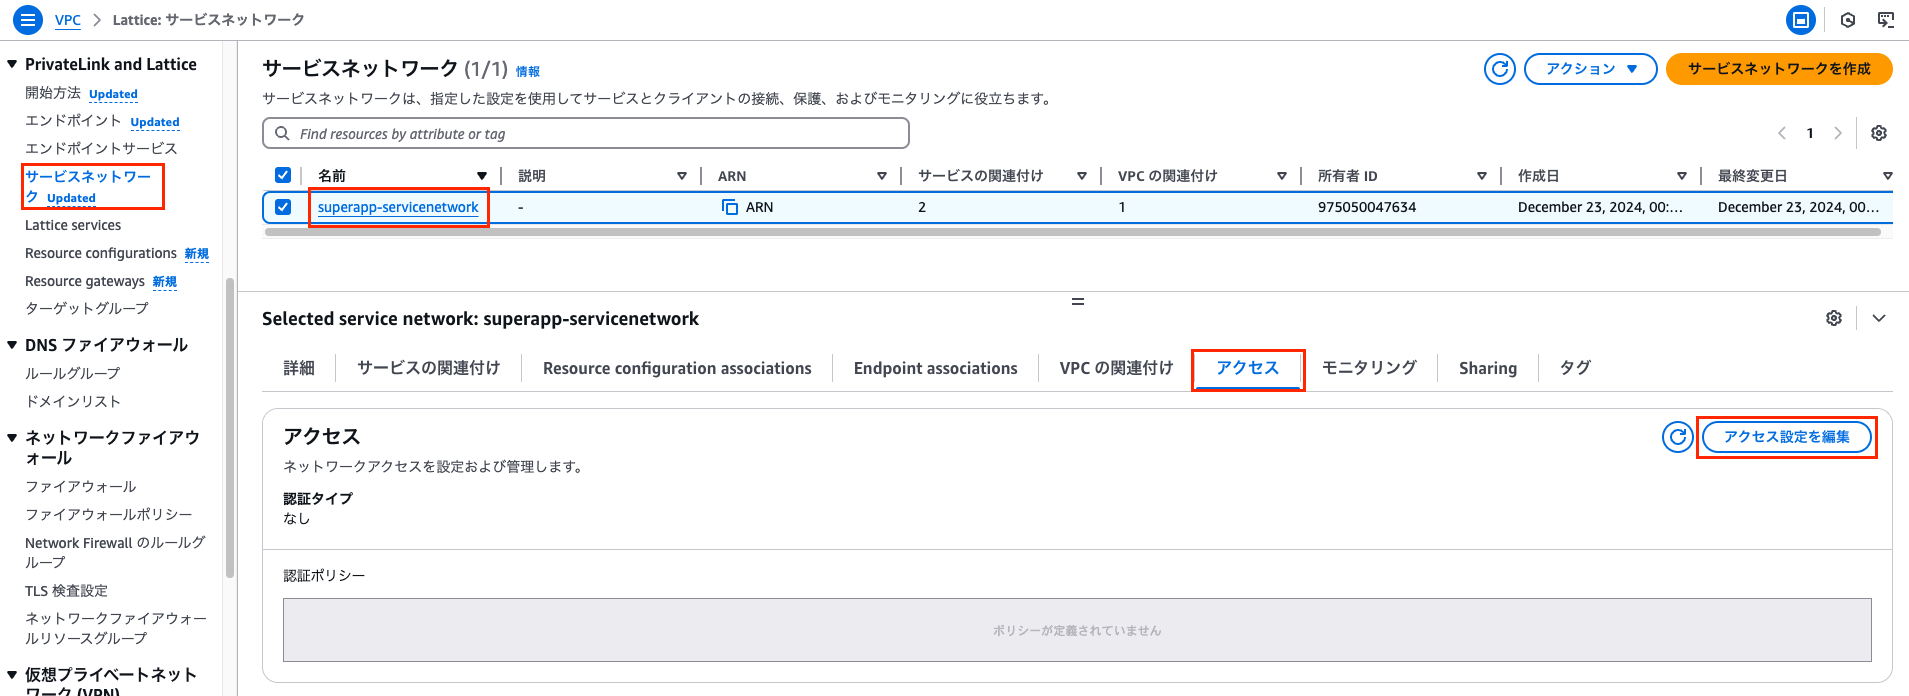Open ターゲットグループ in sidebar
The height and width of the screenshot is (696, 1909).
[x=87, y=309]
